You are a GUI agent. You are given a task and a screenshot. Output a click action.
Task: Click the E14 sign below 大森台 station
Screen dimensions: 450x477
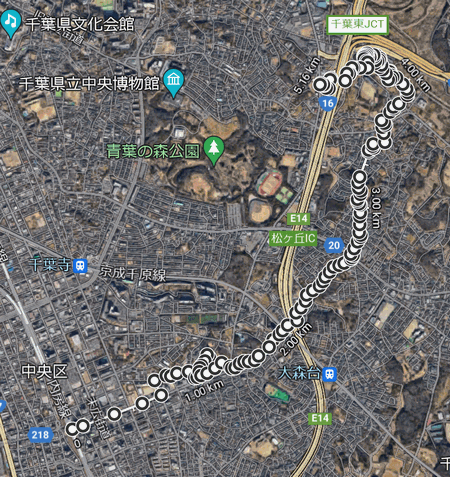click(320, 418)
